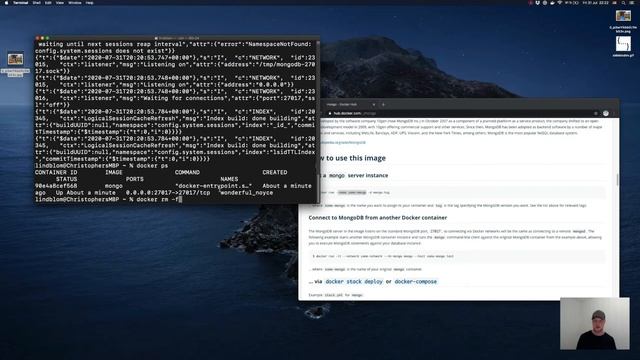Click the NAMES column header in Terminal
Viewport: 640px width, 360px height.
[x=229, y=179]
